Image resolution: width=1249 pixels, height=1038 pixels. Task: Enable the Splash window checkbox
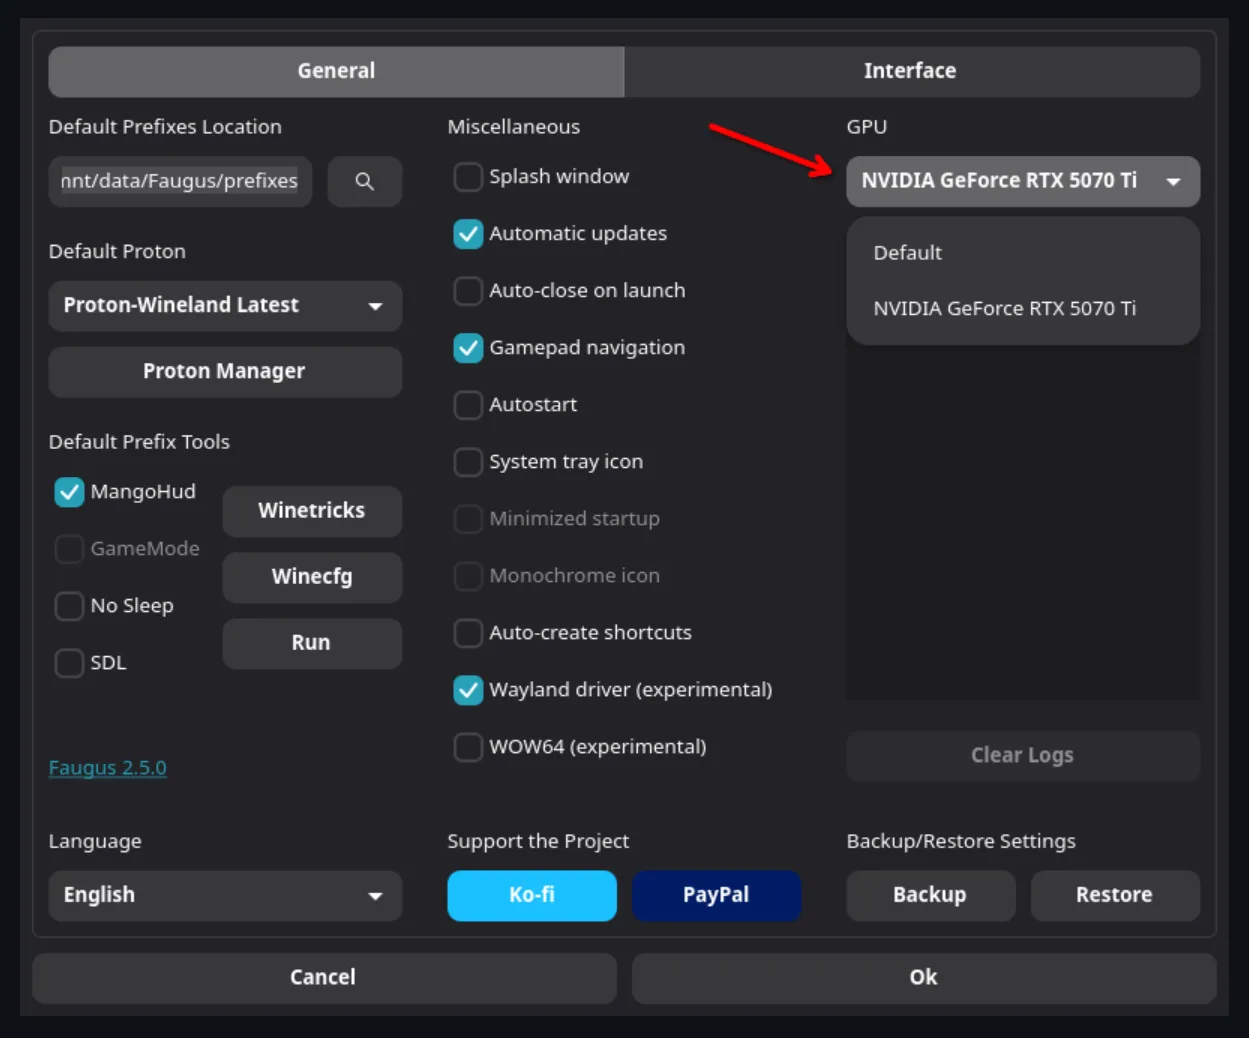pos(468,177)
